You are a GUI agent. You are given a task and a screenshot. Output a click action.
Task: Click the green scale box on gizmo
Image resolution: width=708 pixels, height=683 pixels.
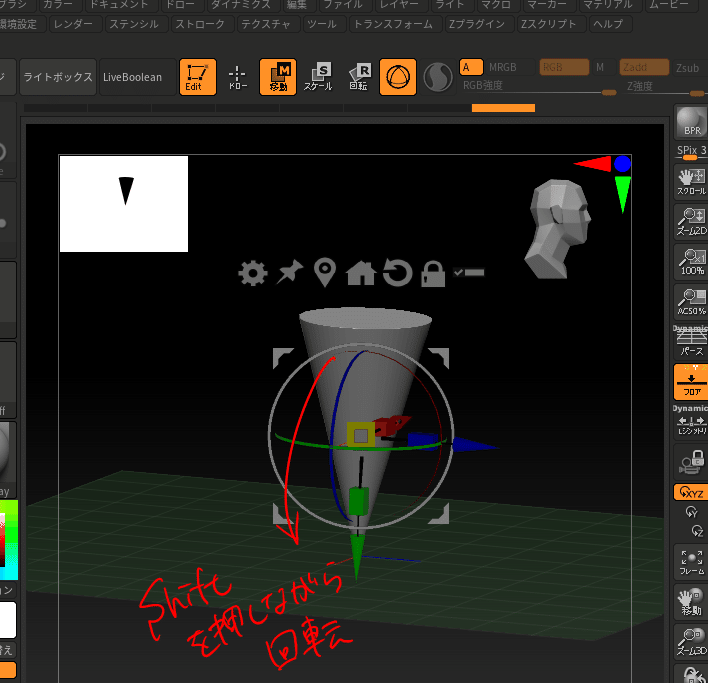click(x=359, y=502)
